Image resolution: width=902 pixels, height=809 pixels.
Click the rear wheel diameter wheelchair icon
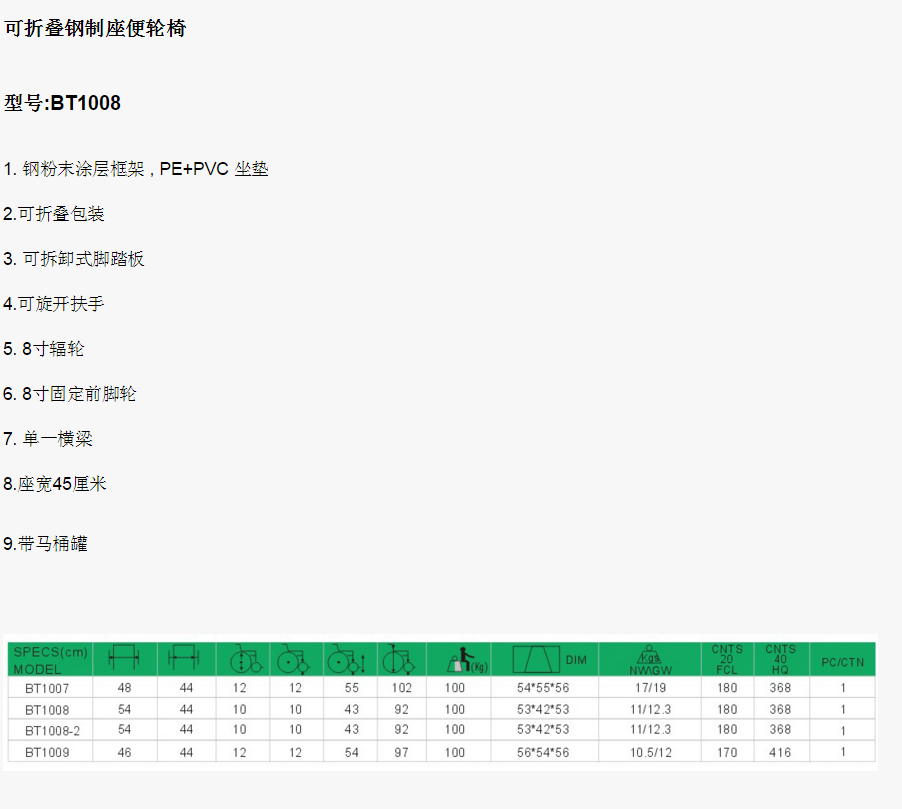pos(246,658)
